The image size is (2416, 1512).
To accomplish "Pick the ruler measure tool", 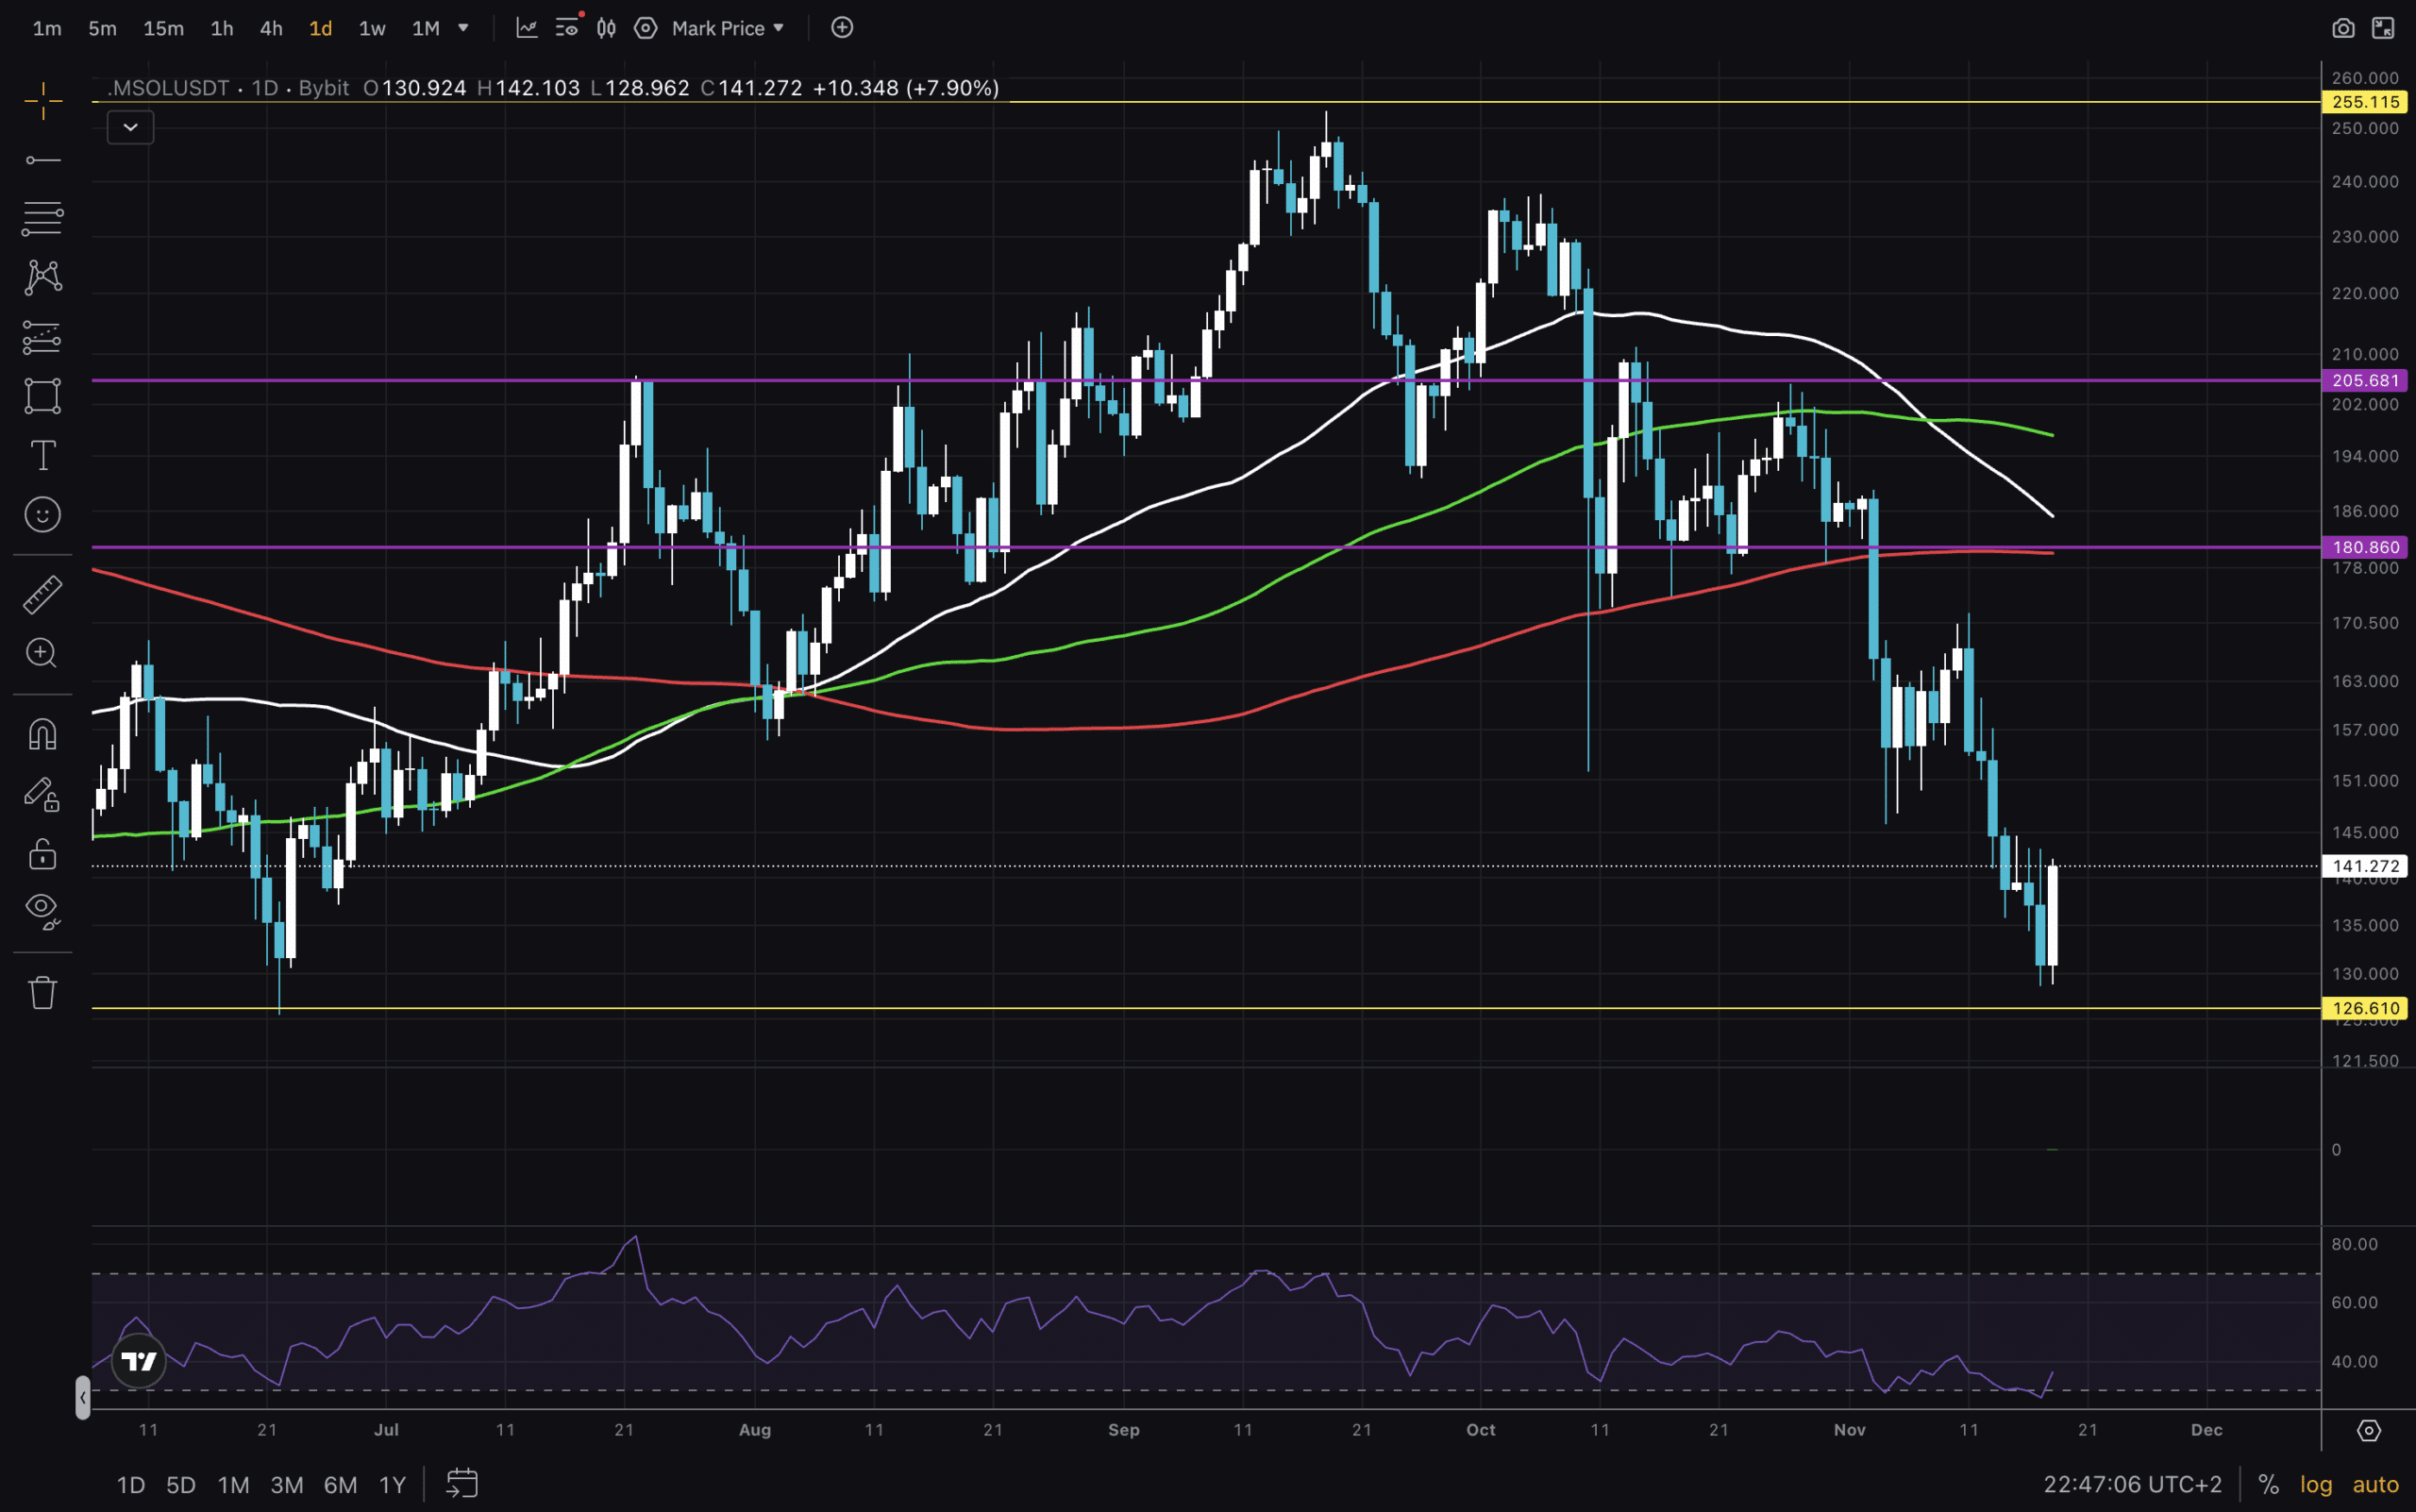I will click(42, 594).
